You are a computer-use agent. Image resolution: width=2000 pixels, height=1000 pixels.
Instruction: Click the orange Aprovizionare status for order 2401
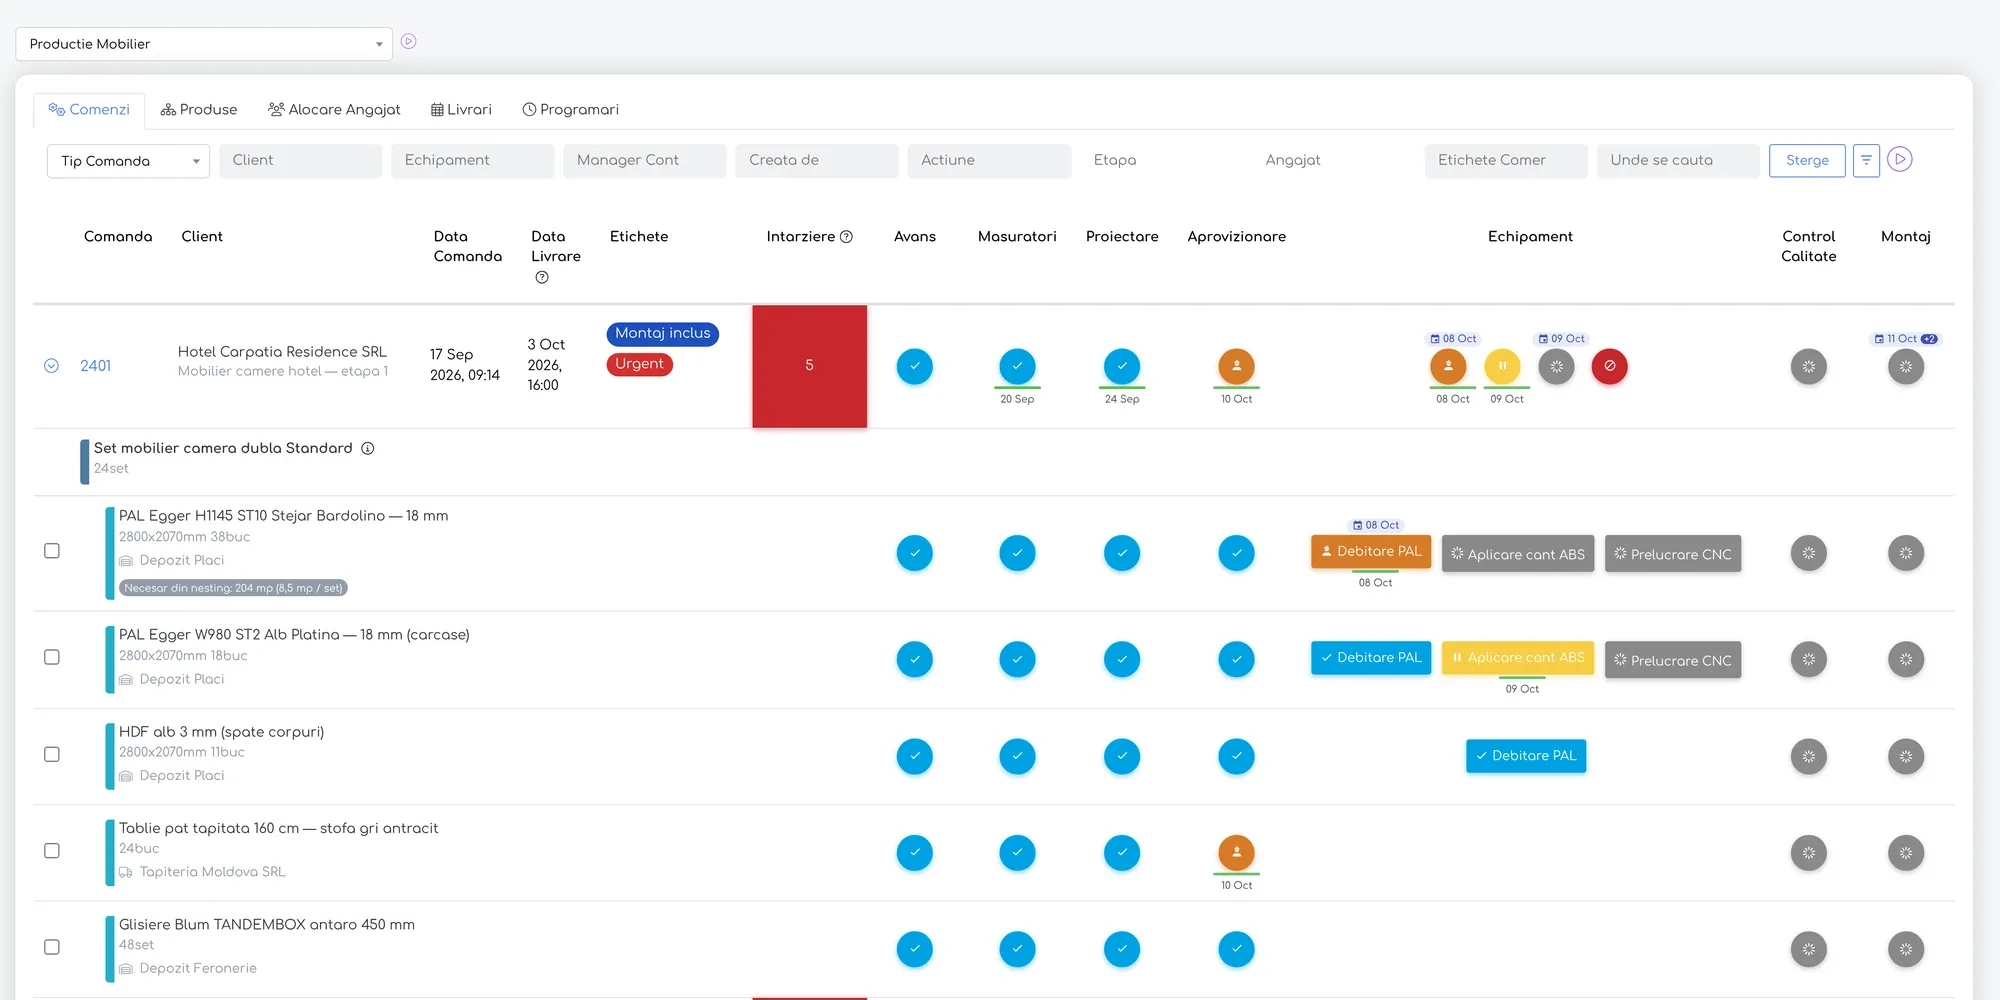click(x=1236, y=366)
